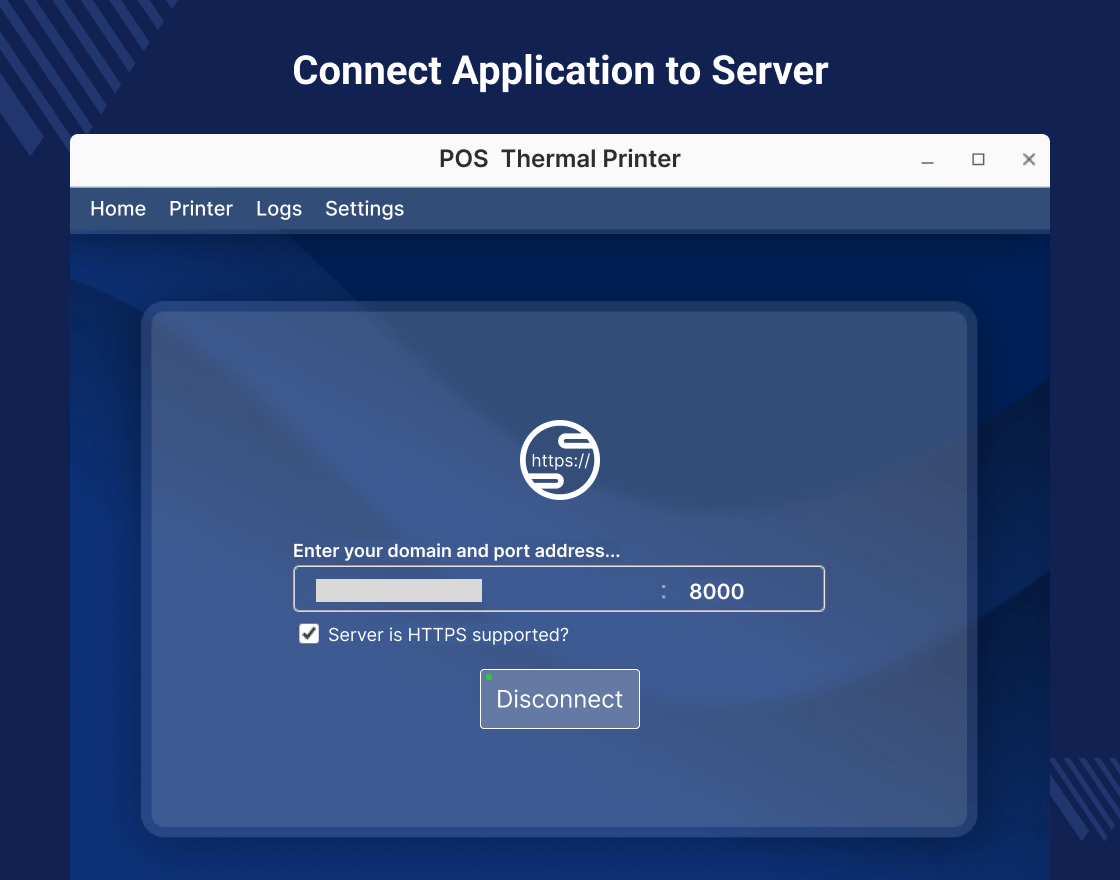The width and height of the screenshot is (1120, 880).
Task: Click the https:// globe icon
Action: [x=559, y=460]
